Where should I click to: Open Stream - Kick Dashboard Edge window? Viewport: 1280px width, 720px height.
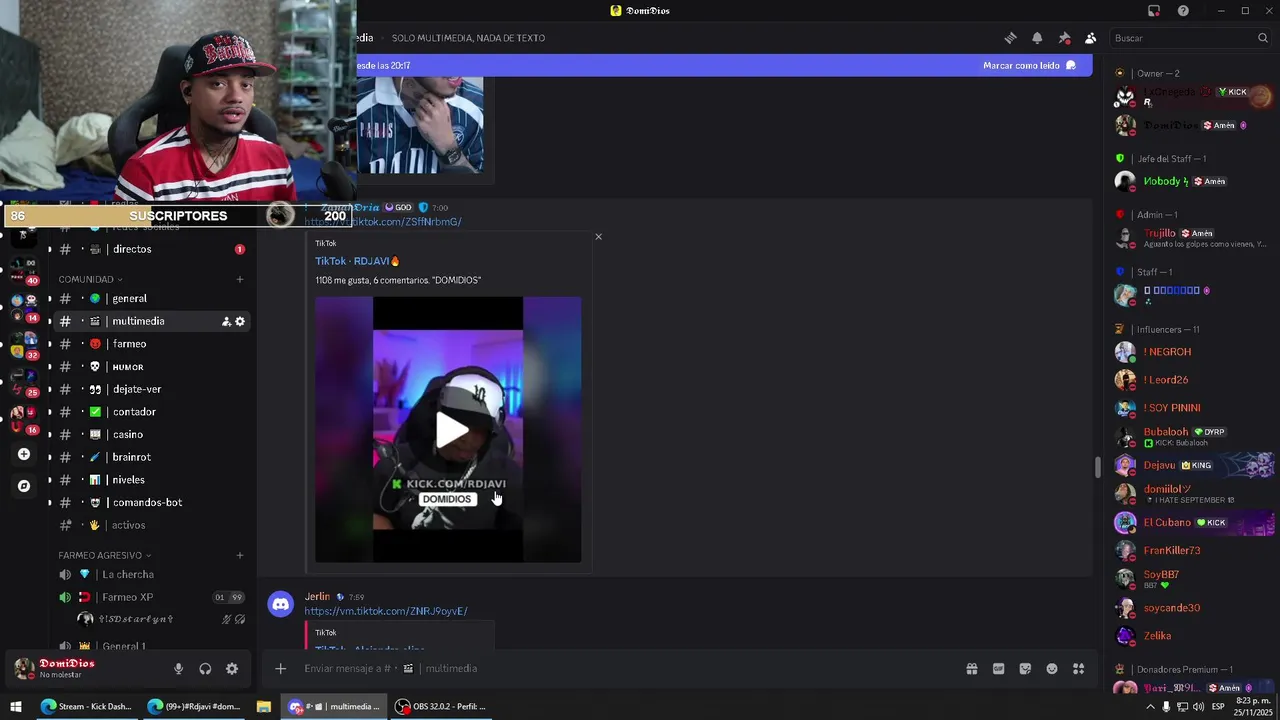pyautogui.click(x=87, y=707)
